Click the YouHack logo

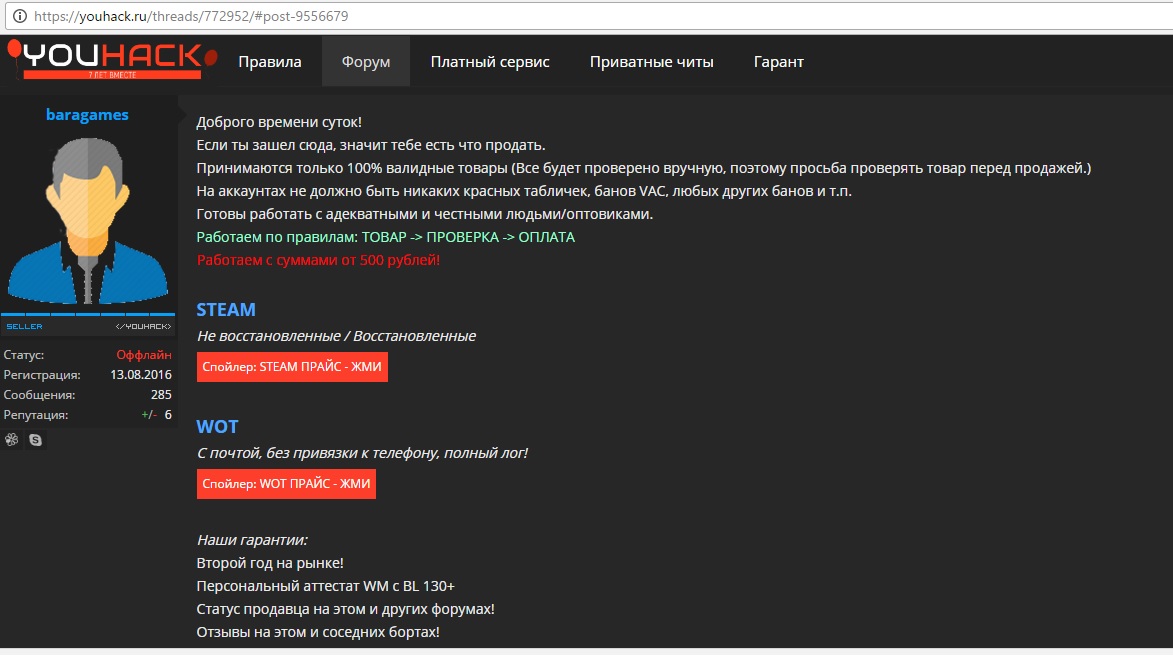pos(105,60)
